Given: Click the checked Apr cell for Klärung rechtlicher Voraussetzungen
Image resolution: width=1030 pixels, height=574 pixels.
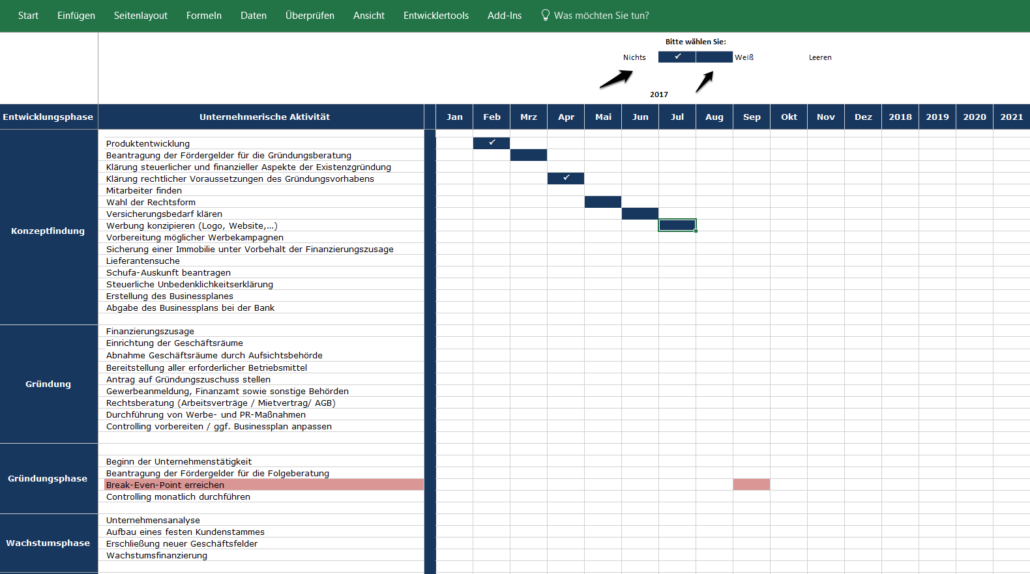Looking at the screenshot, I should (566, 178).
